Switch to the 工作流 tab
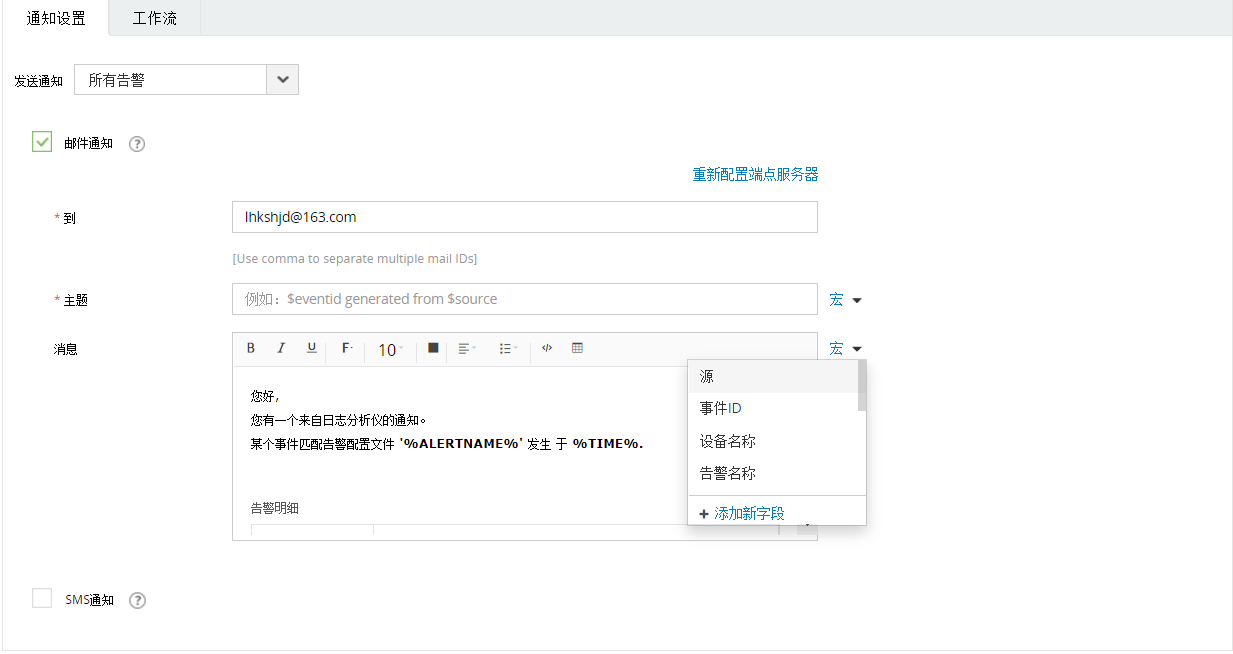Viewport: 1233px width, 654px height. (154, 18)
